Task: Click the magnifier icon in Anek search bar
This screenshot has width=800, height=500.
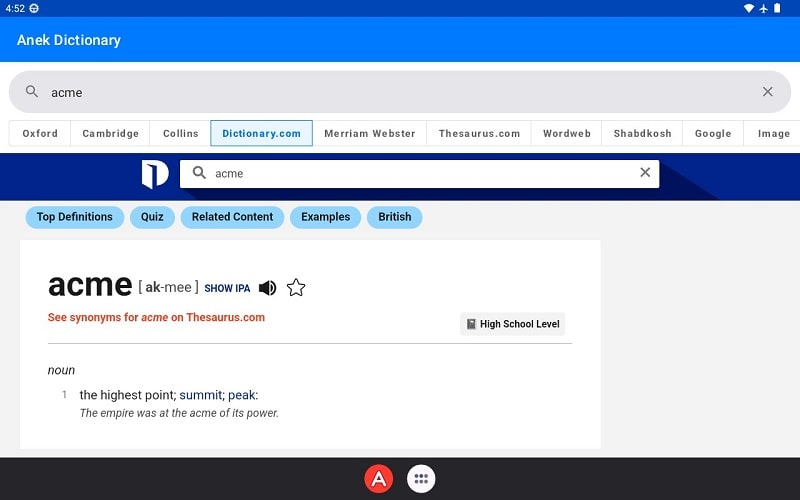Action: (x=32, y=91)
